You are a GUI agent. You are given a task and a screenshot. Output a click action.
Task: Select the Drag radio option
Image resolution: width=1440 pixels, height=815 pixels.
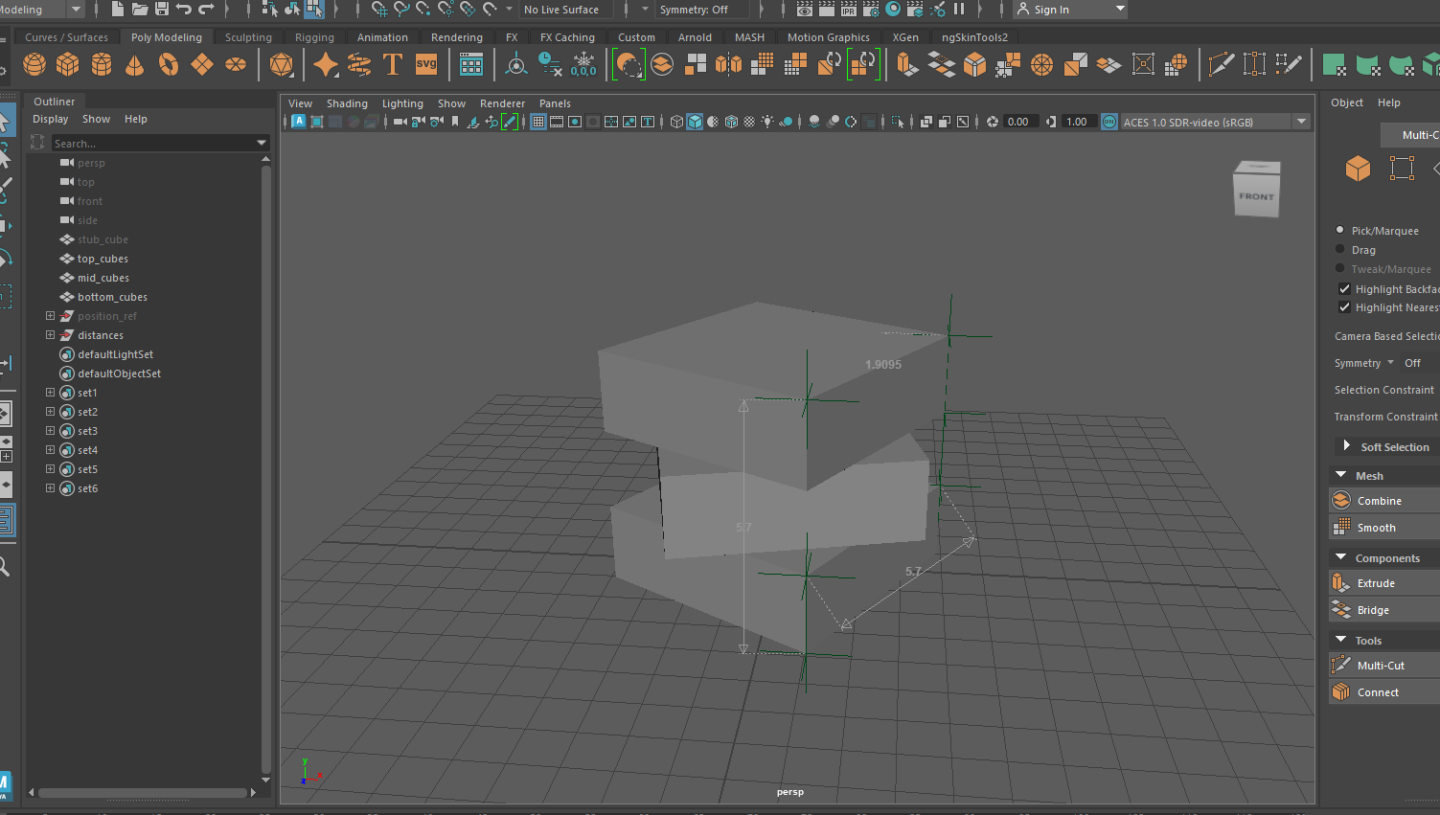1341,249
